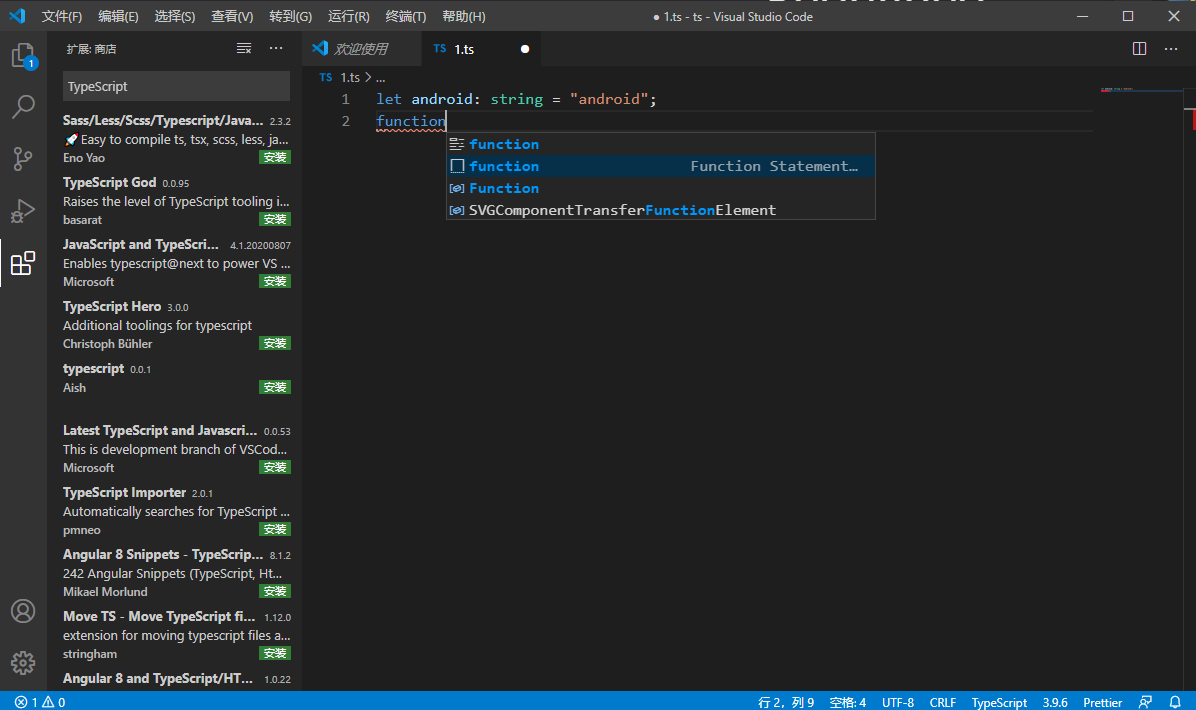Open extensions panel more actions menu

point(276,49)
